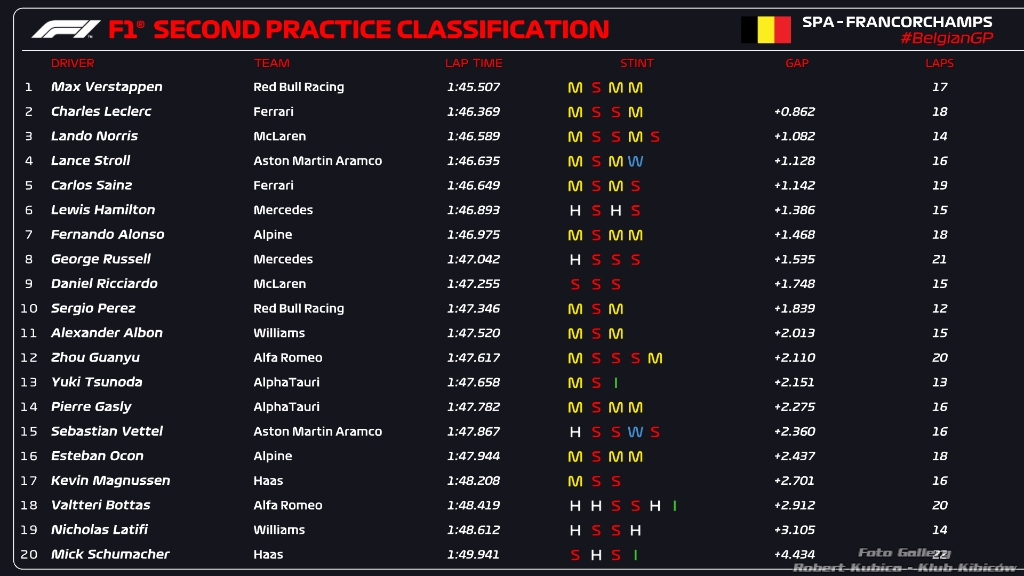Select the GAP column header
The height and width of the screenshot is (576, 1024).
[796, 63]
